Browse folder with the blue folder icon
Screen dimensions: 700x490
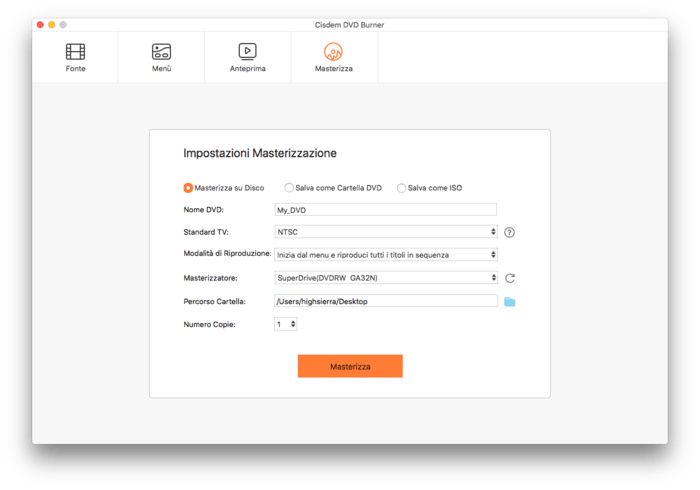click(509, 301)
